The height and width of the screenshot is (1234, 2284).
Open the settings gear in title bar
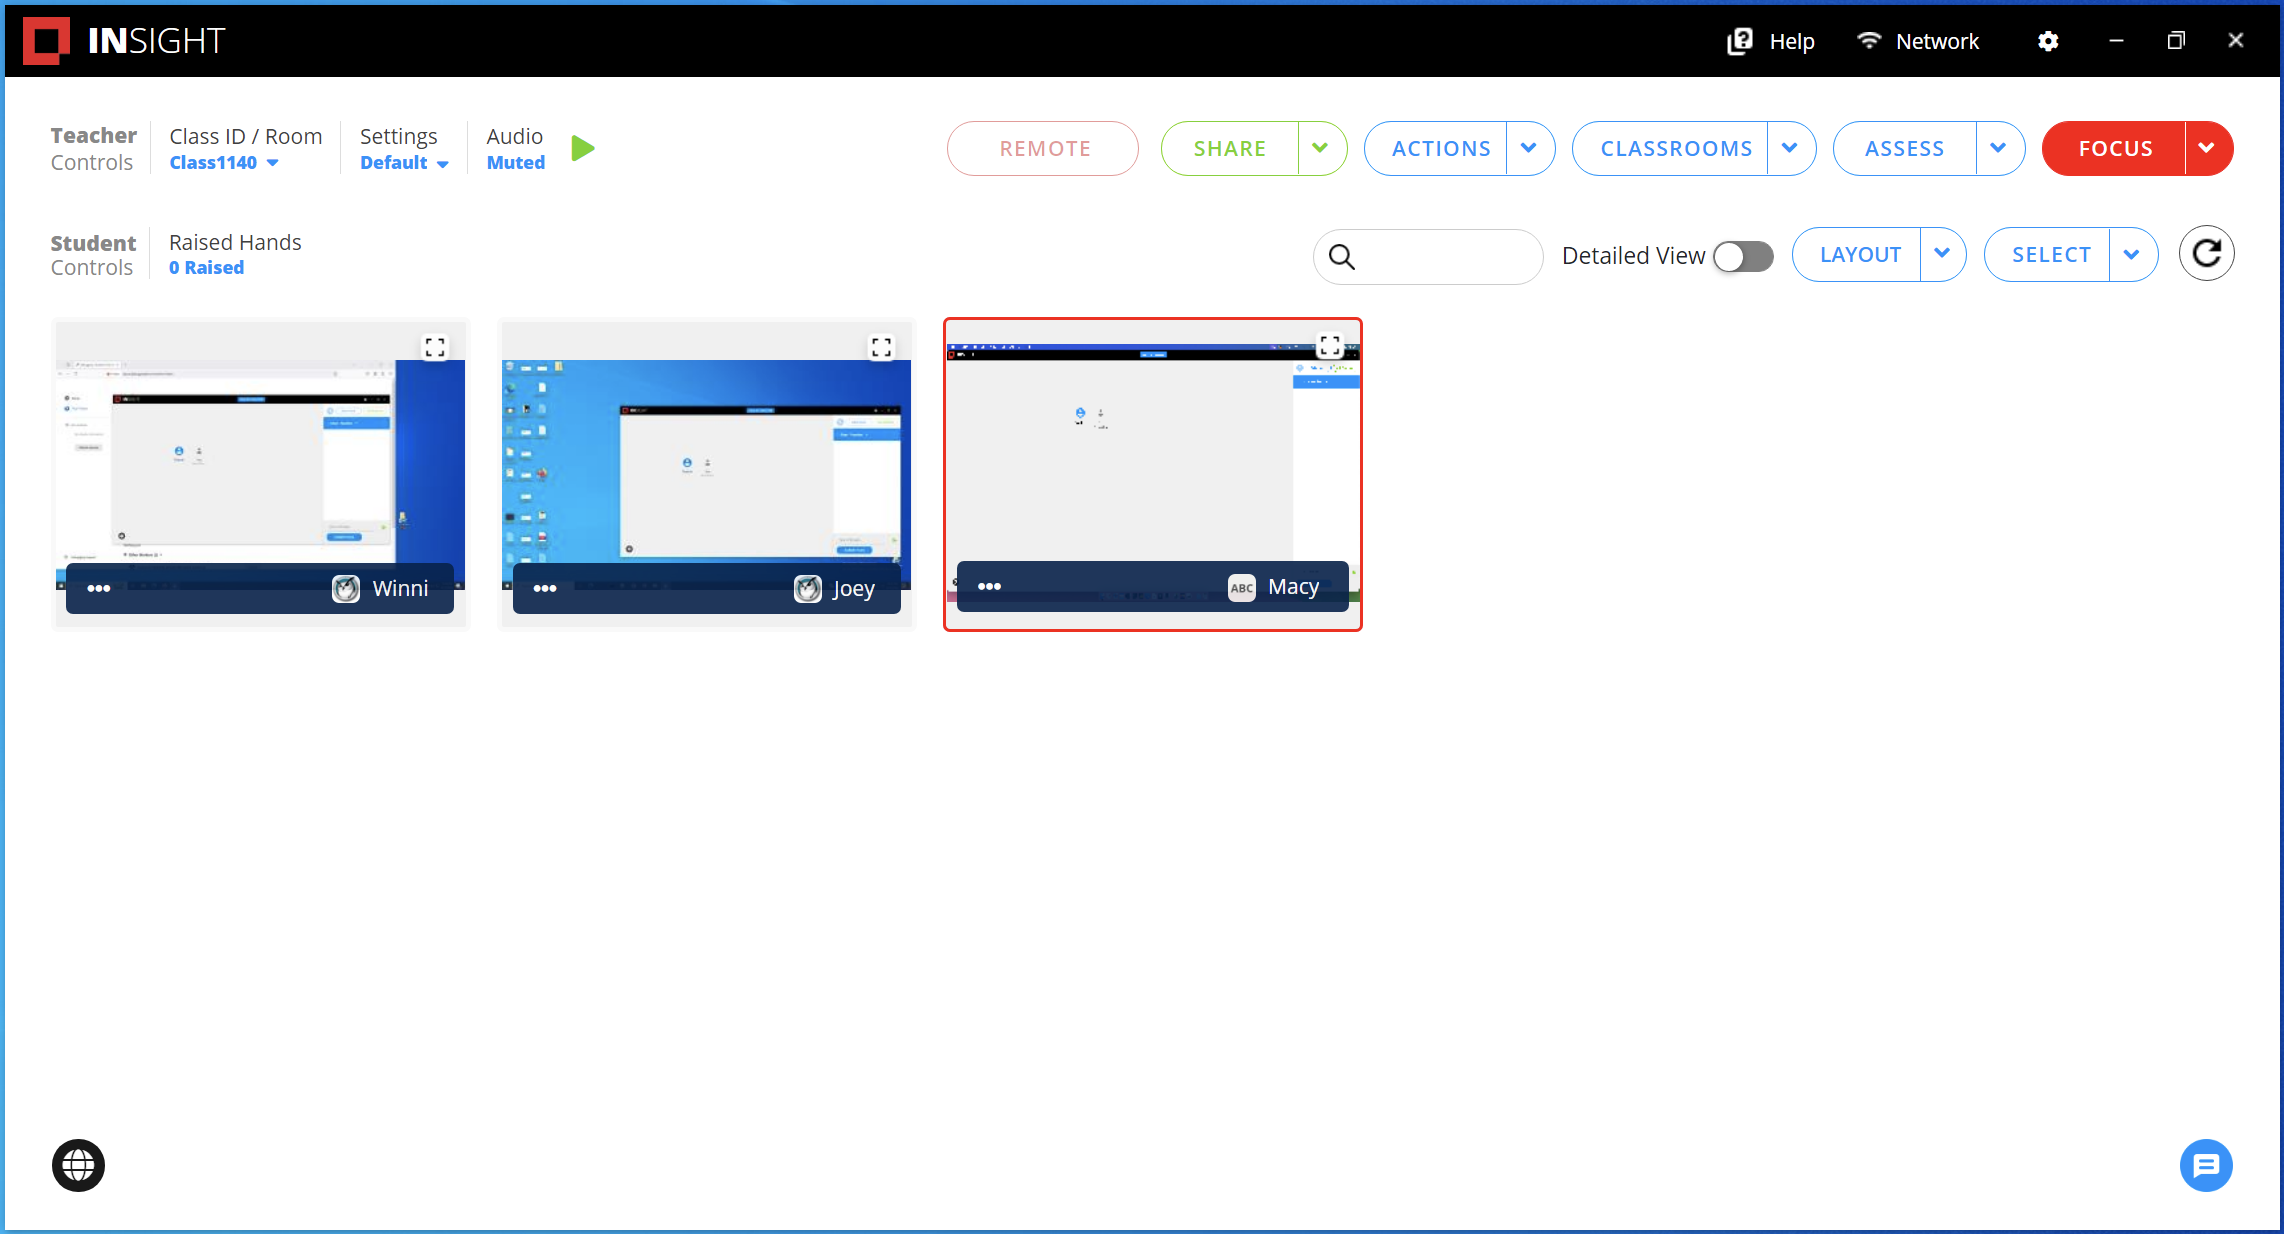point(2047,41)
